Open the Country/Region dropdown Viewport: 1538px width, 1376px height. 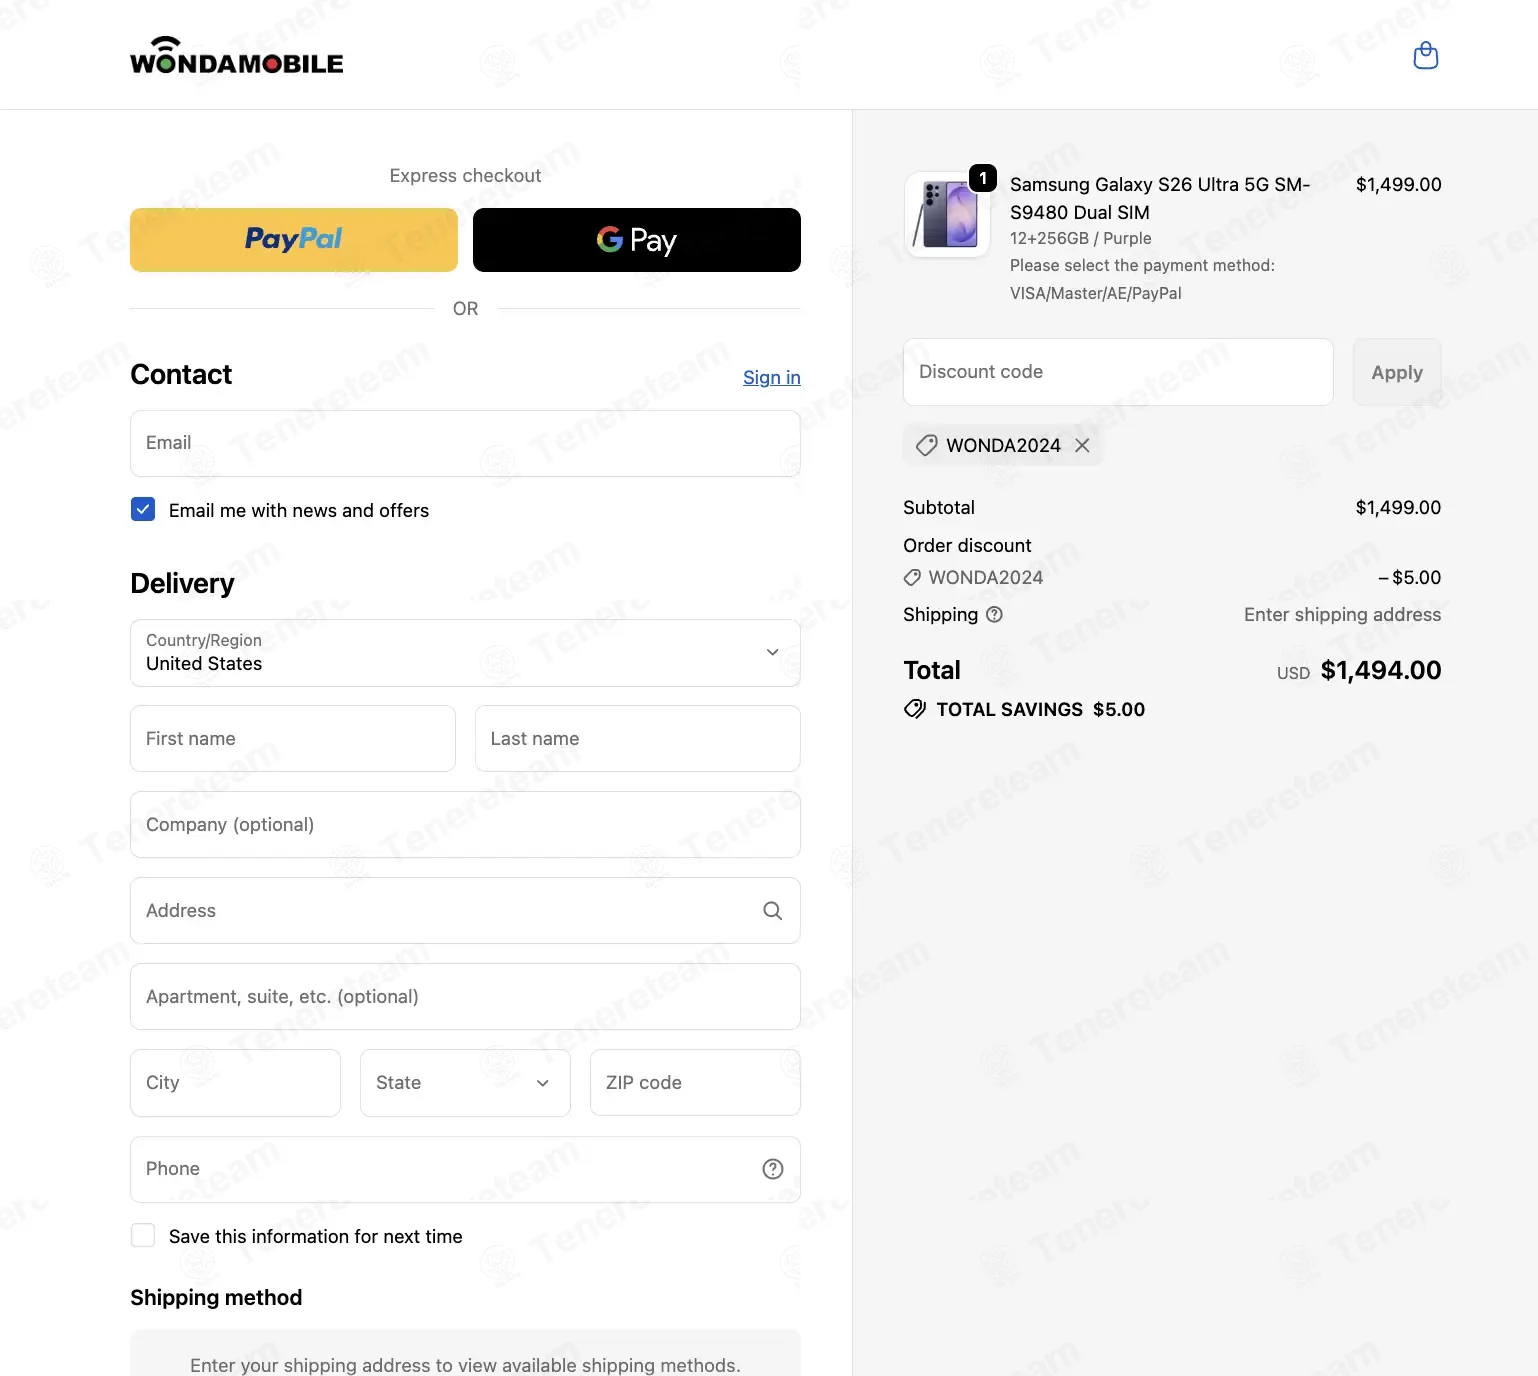(465, 653)
